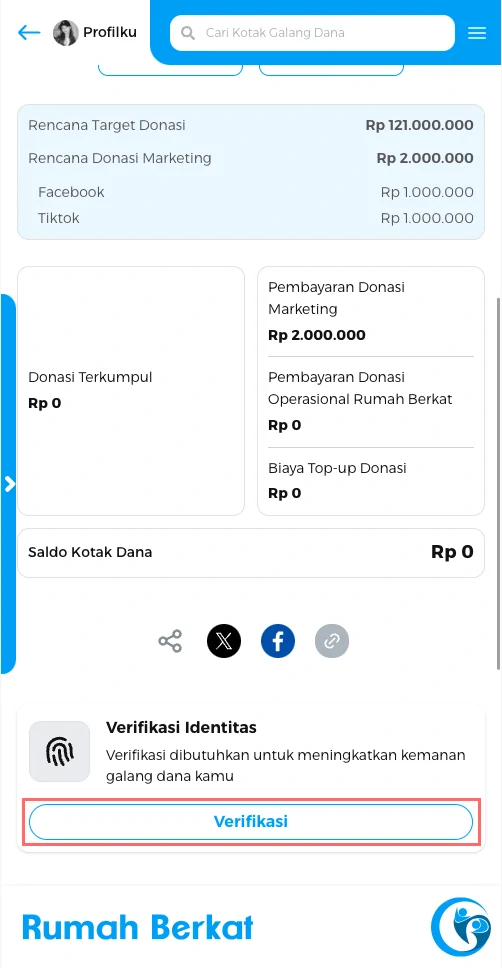
Task: Copy link with the chain icon
Action: click(x=332, y=641)
